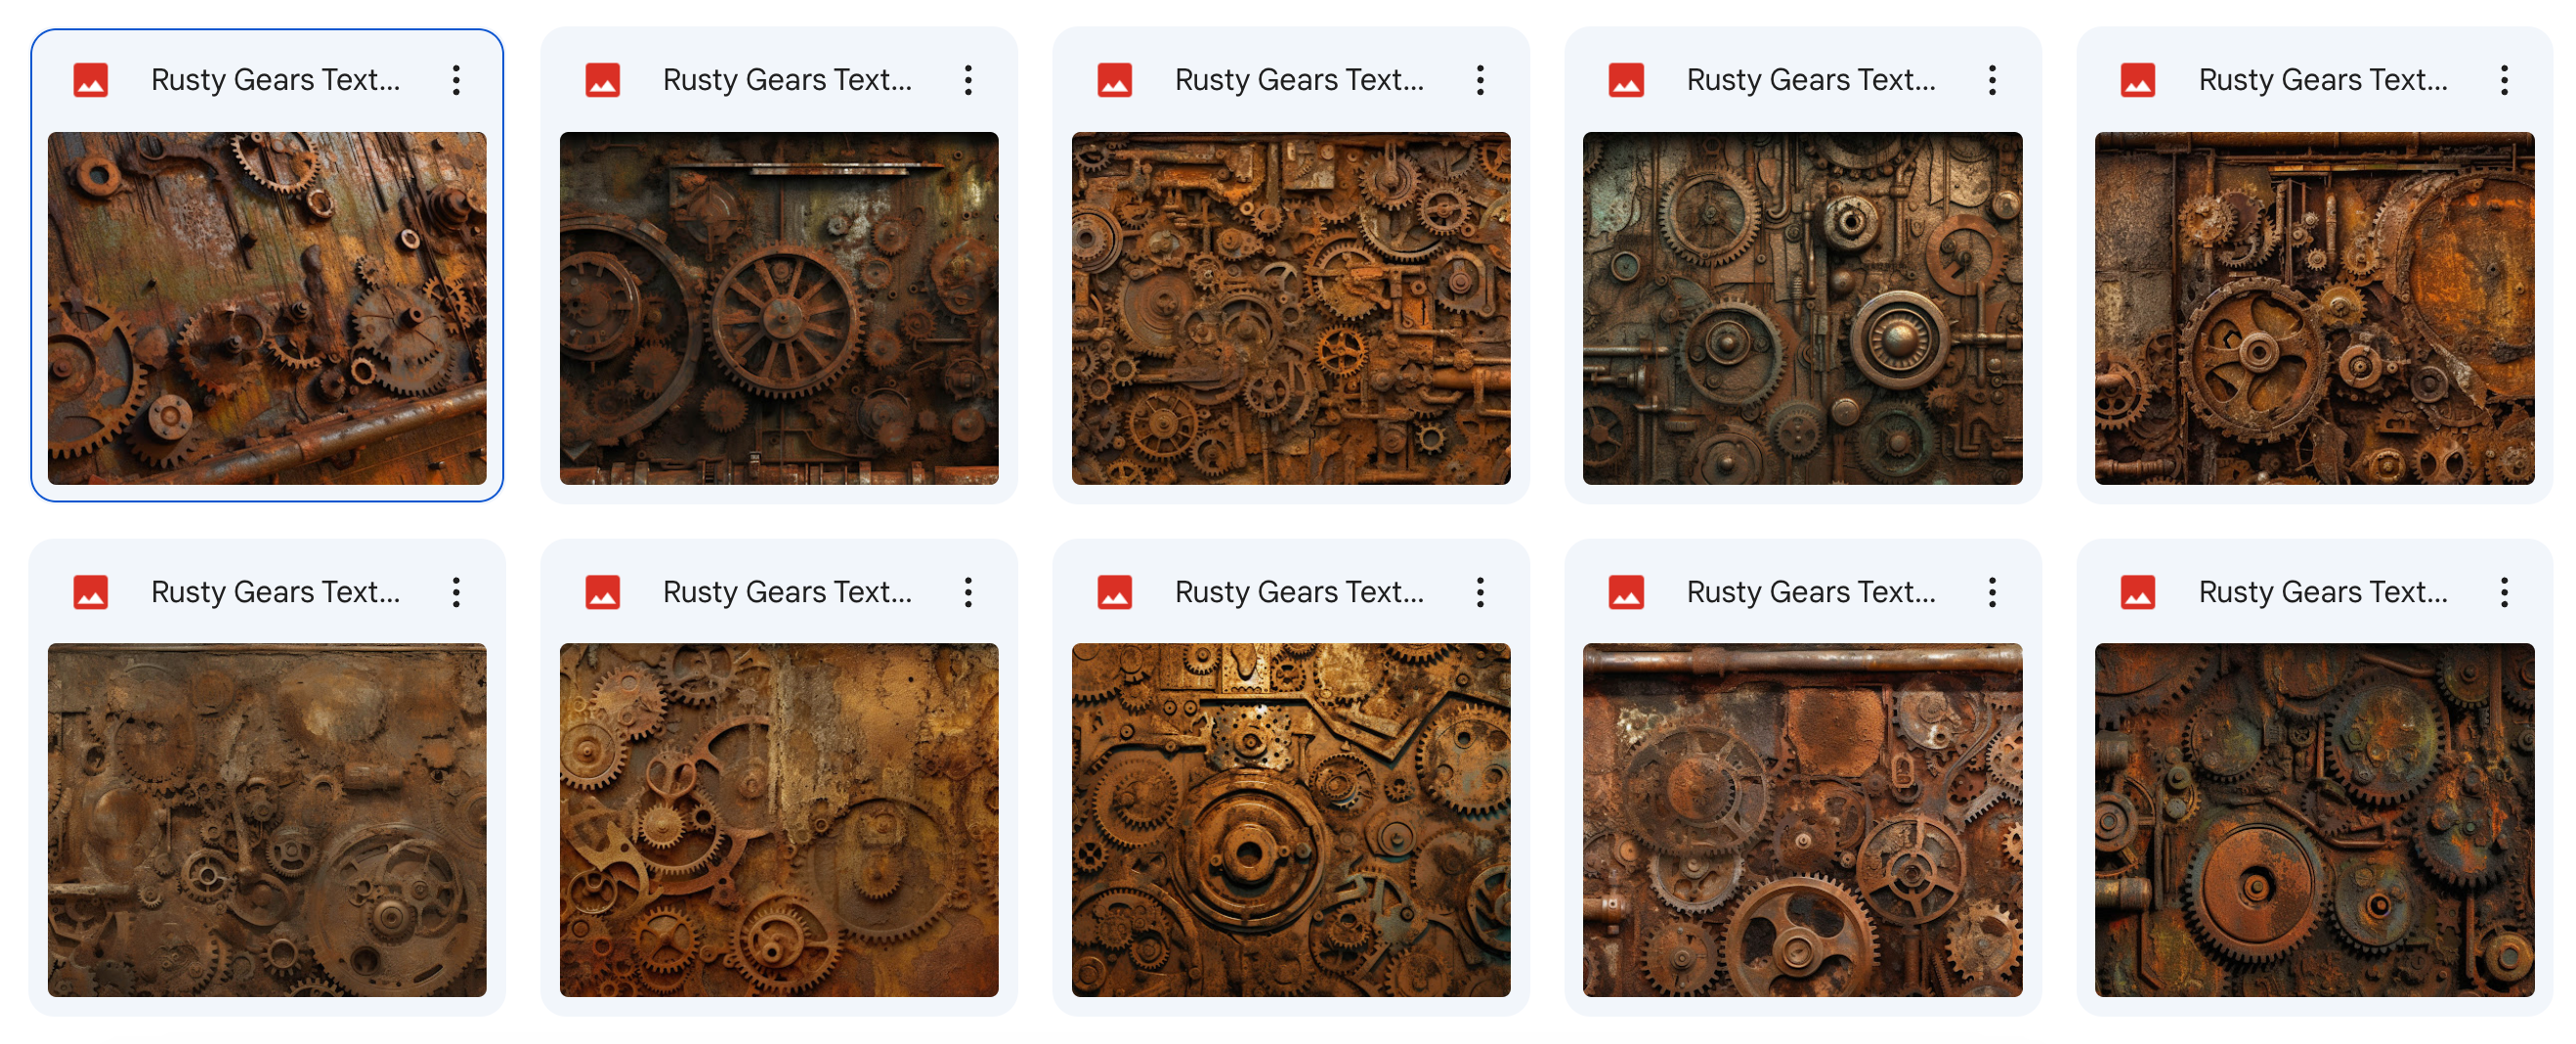Screen dimensions: 2576x1044
Task: Open the golden thumbnail with a plain rusted patch
Action: coord(779,820)
